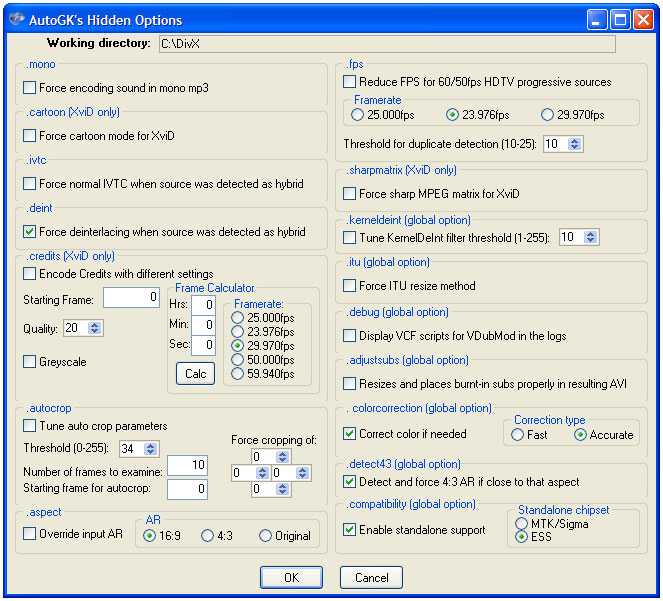
Task: Click the duplicate detection threshold spinner arrows
Action: [574, 144]
